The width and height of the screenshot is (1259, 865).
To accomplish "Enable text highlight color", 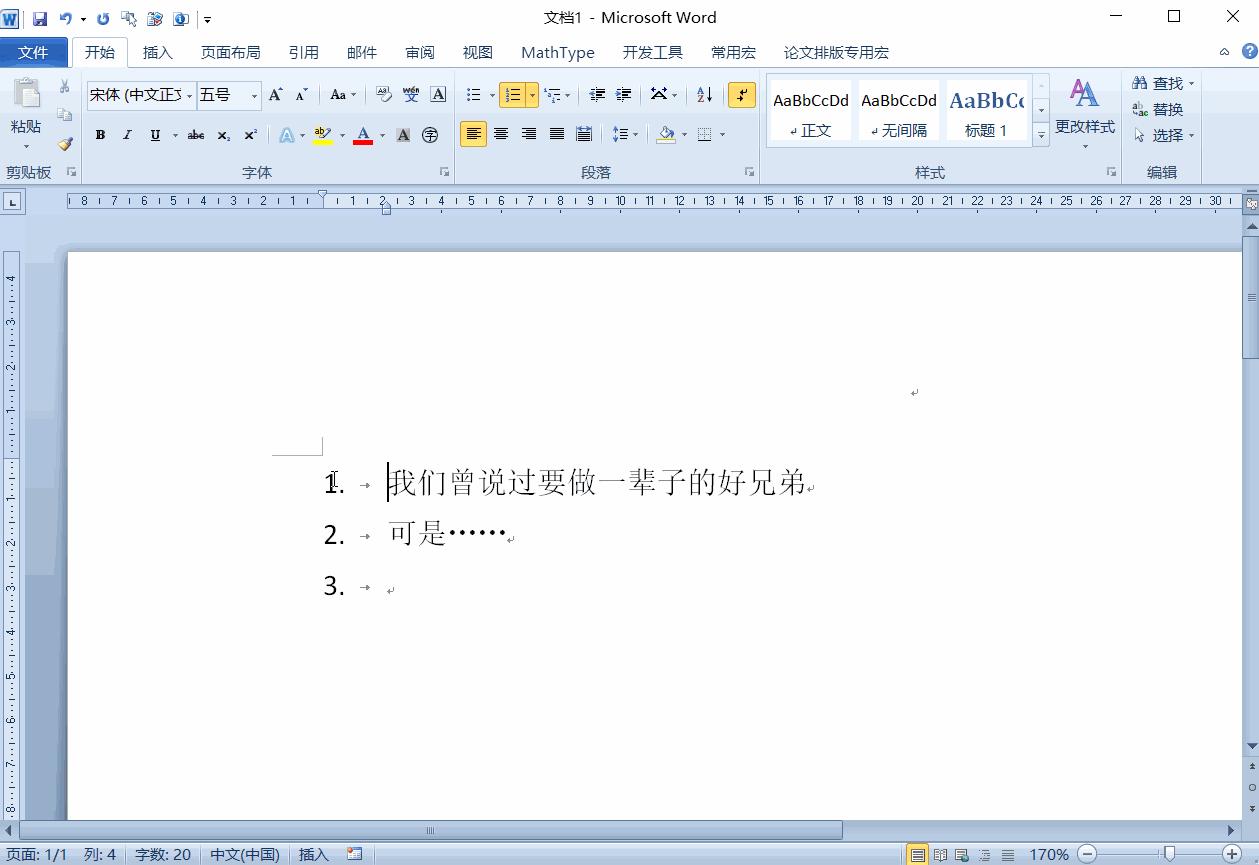I will coord(321,133).
